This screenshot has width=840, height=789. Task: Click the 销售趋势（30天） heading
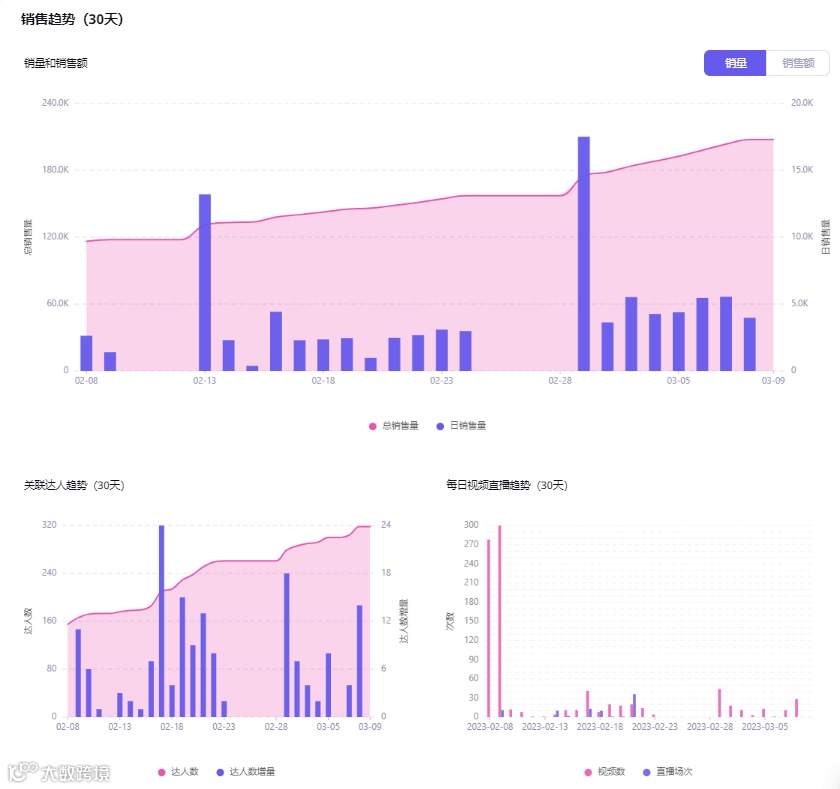pyautogui.click(x=72, y=19)
